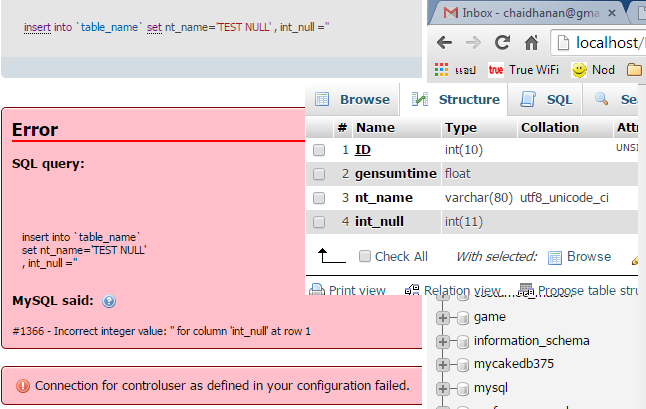Click the ID column name
This screenshot has width=646, height=409.
click(x=363, y=150)
